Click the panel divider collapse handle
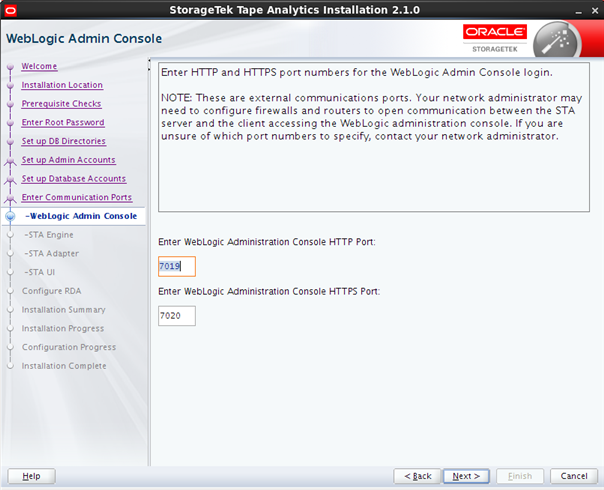 click(x=149, y=64)
